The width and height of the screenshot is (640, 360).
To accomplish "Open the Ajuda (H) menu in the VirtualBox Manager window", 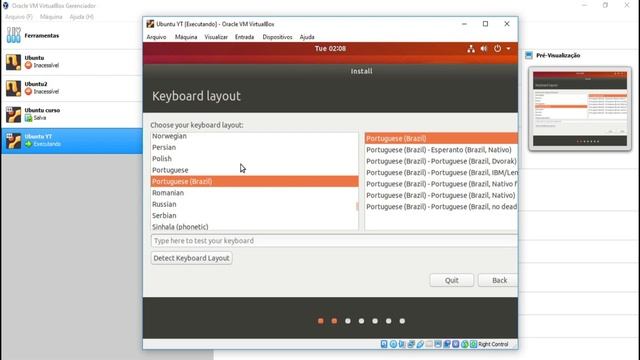I will pos(82,17).
